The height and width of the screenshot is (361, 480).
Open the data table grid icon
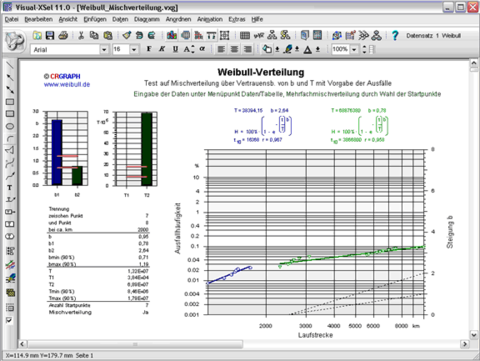pos(245,35)
